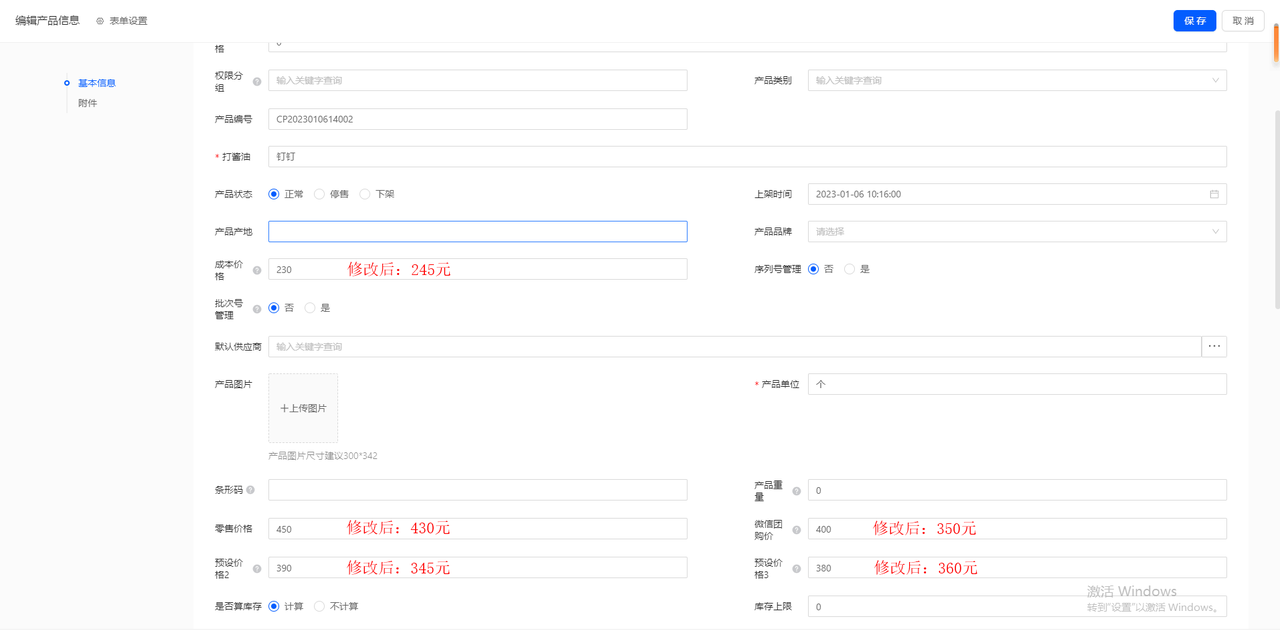Click 取消 button

(1243, 21)
